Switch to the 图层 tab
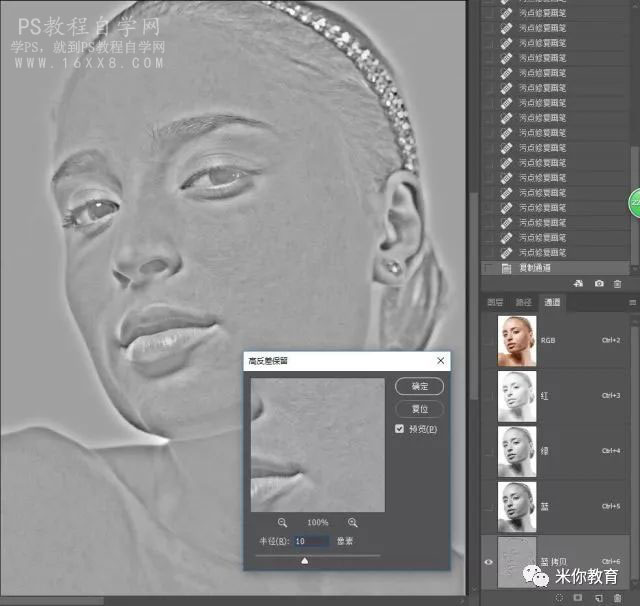The width and height of the screenshot is (640, 606). click(495, 302)
